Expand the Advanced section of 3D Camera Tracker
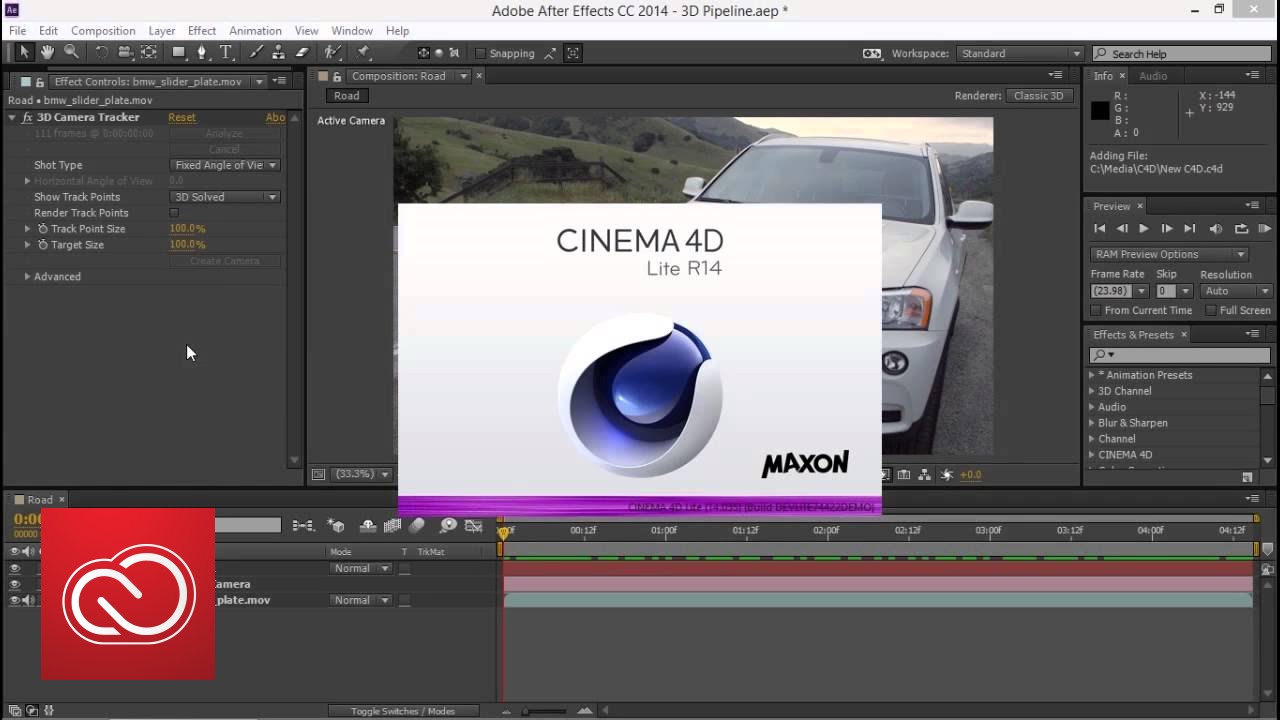The image size is (1280, 720). [x=28, y=276]
